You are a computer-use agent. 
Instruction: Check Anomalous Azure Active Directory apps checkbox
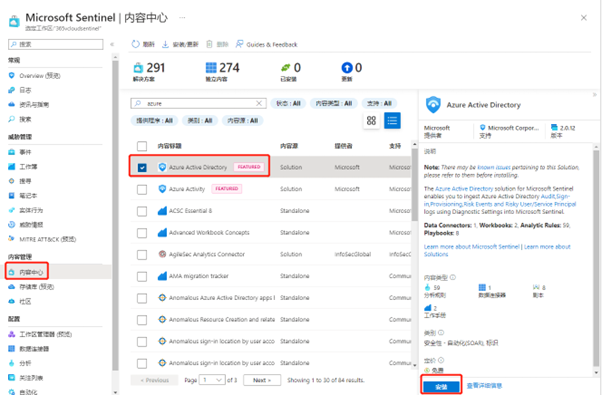(x=142, y=298)
